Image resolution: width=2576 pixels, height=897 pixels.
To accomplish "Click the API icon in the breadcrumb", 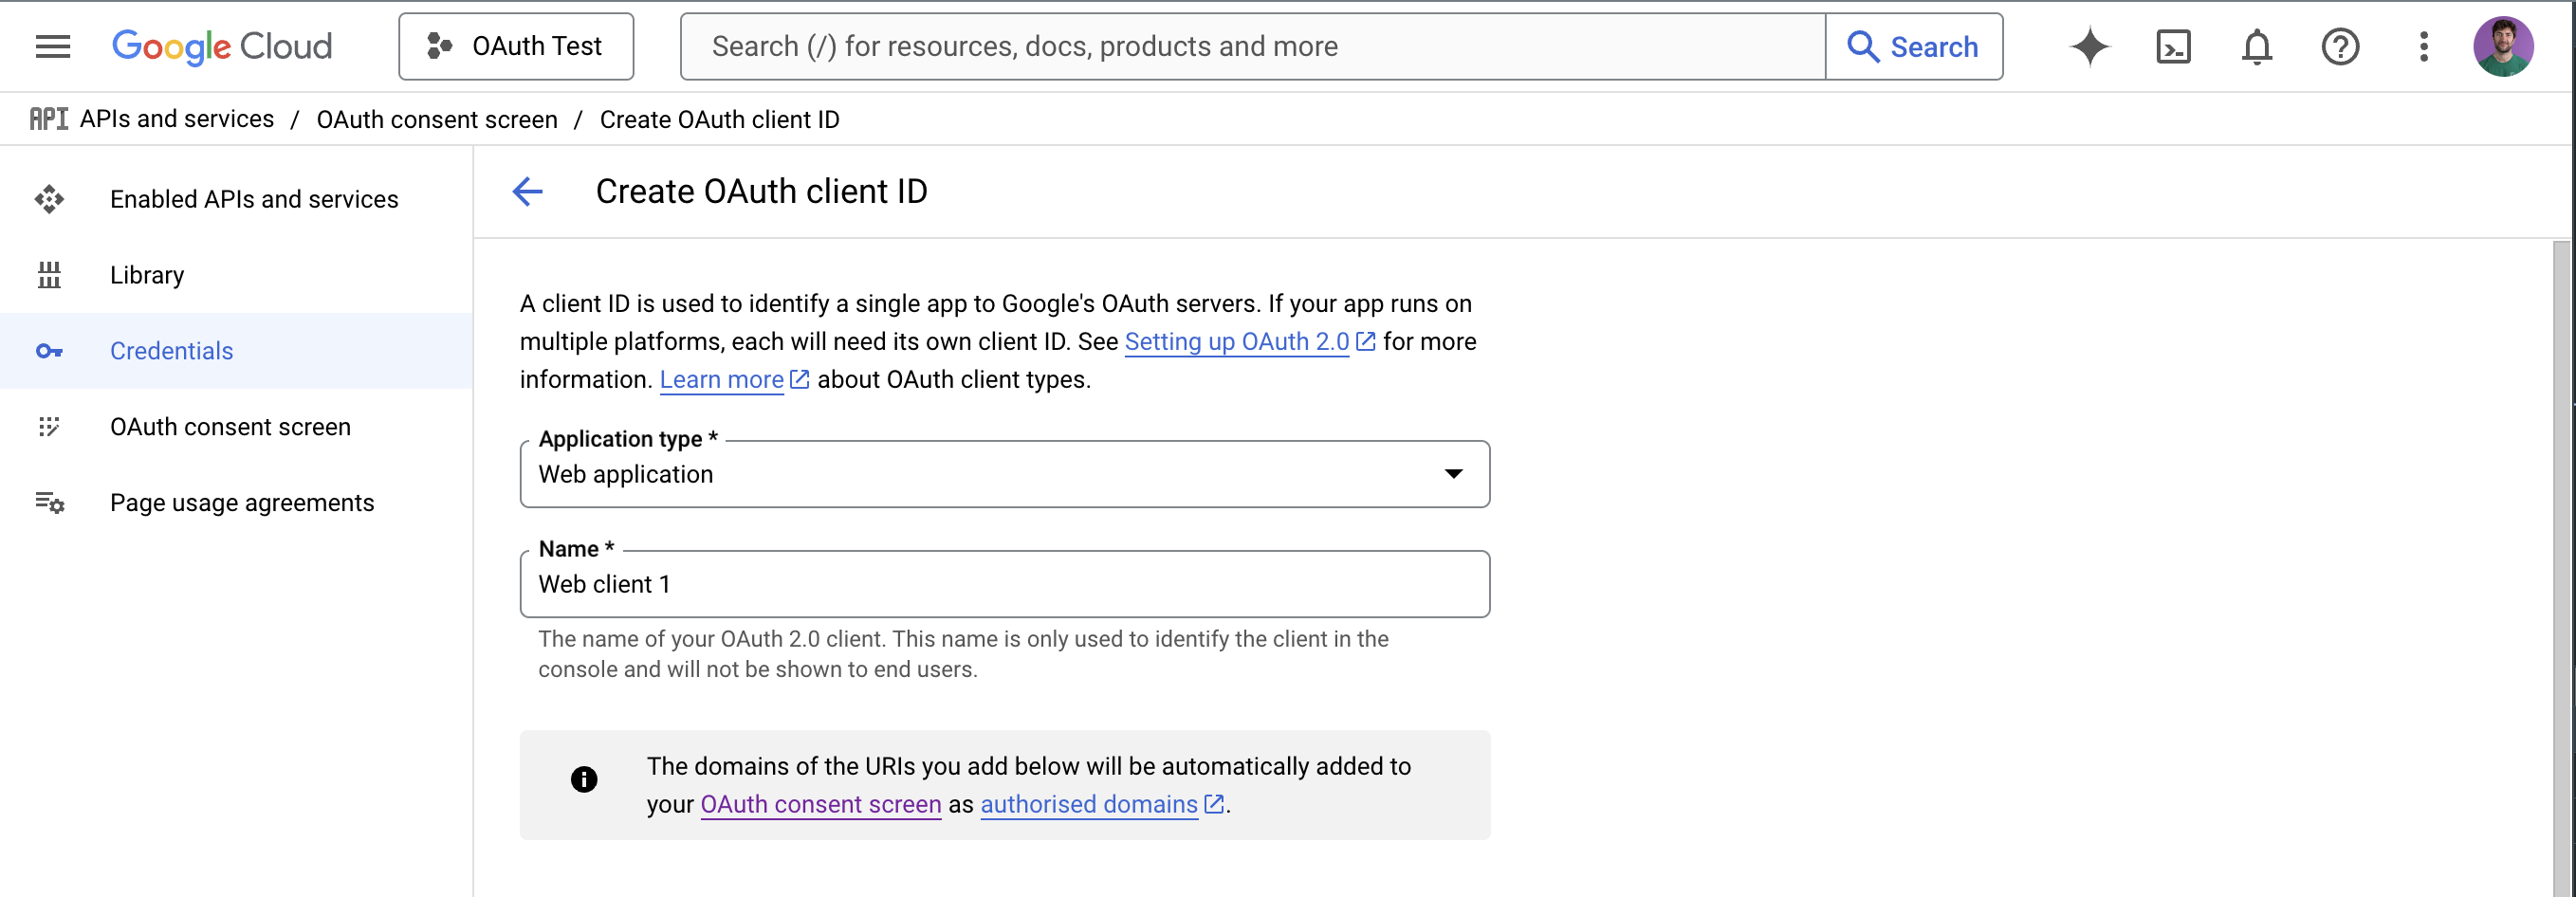I will point(48,119).
